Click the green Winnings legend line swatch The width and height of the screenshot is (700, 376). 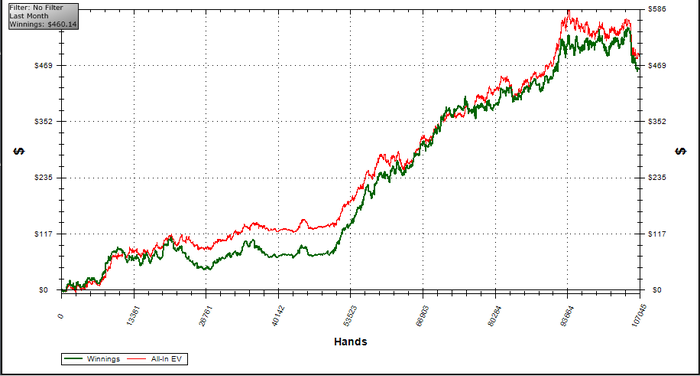pos(73,359)
